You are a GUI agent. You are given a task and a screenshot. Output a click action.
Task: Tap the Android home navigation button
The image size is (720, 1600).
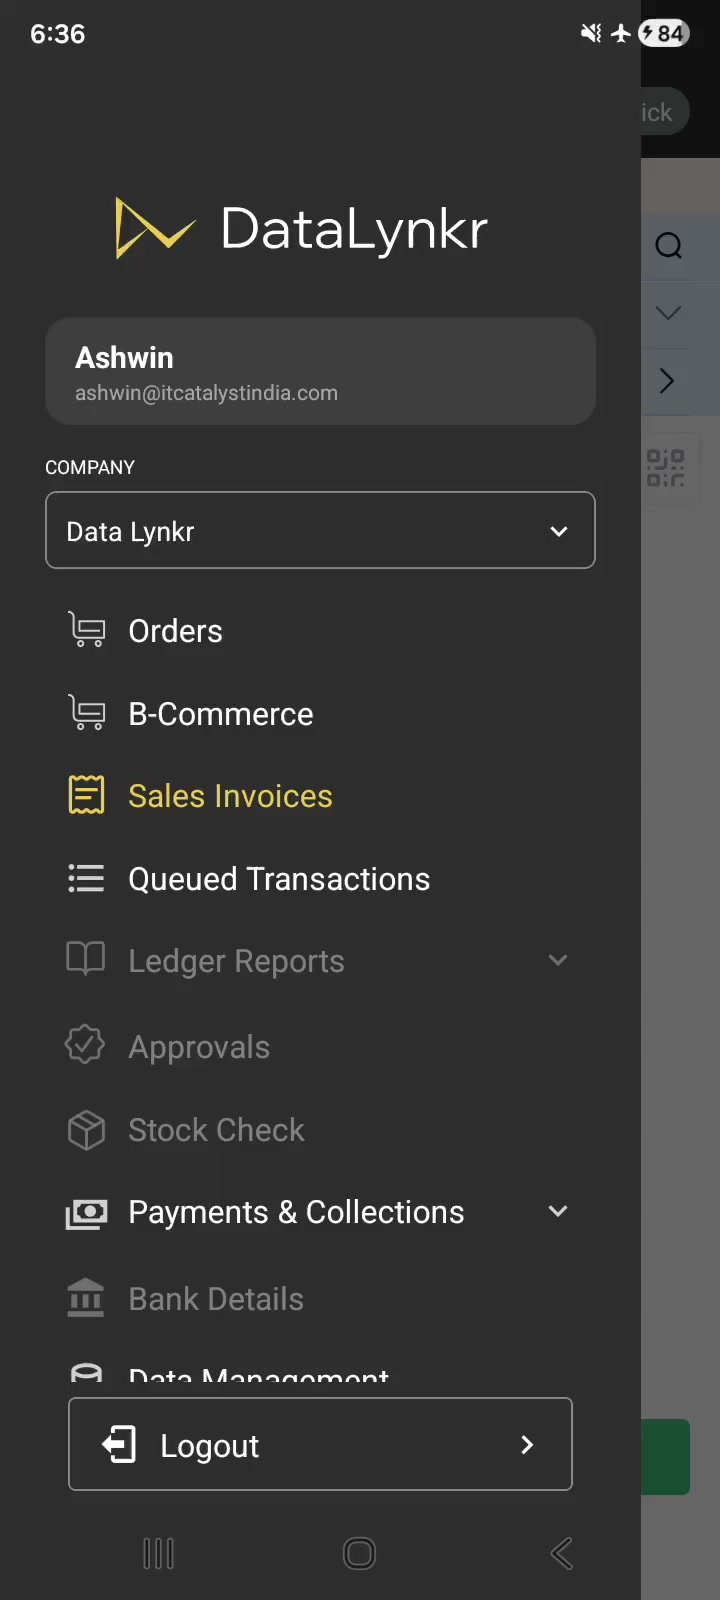coord(359,1553)
